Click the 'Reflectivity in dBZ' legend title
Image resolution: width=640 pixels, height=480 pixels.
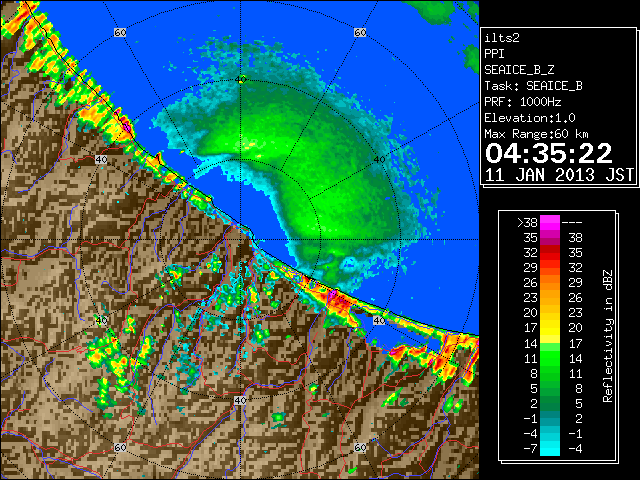pyautogui.click(x=608, y=336)
